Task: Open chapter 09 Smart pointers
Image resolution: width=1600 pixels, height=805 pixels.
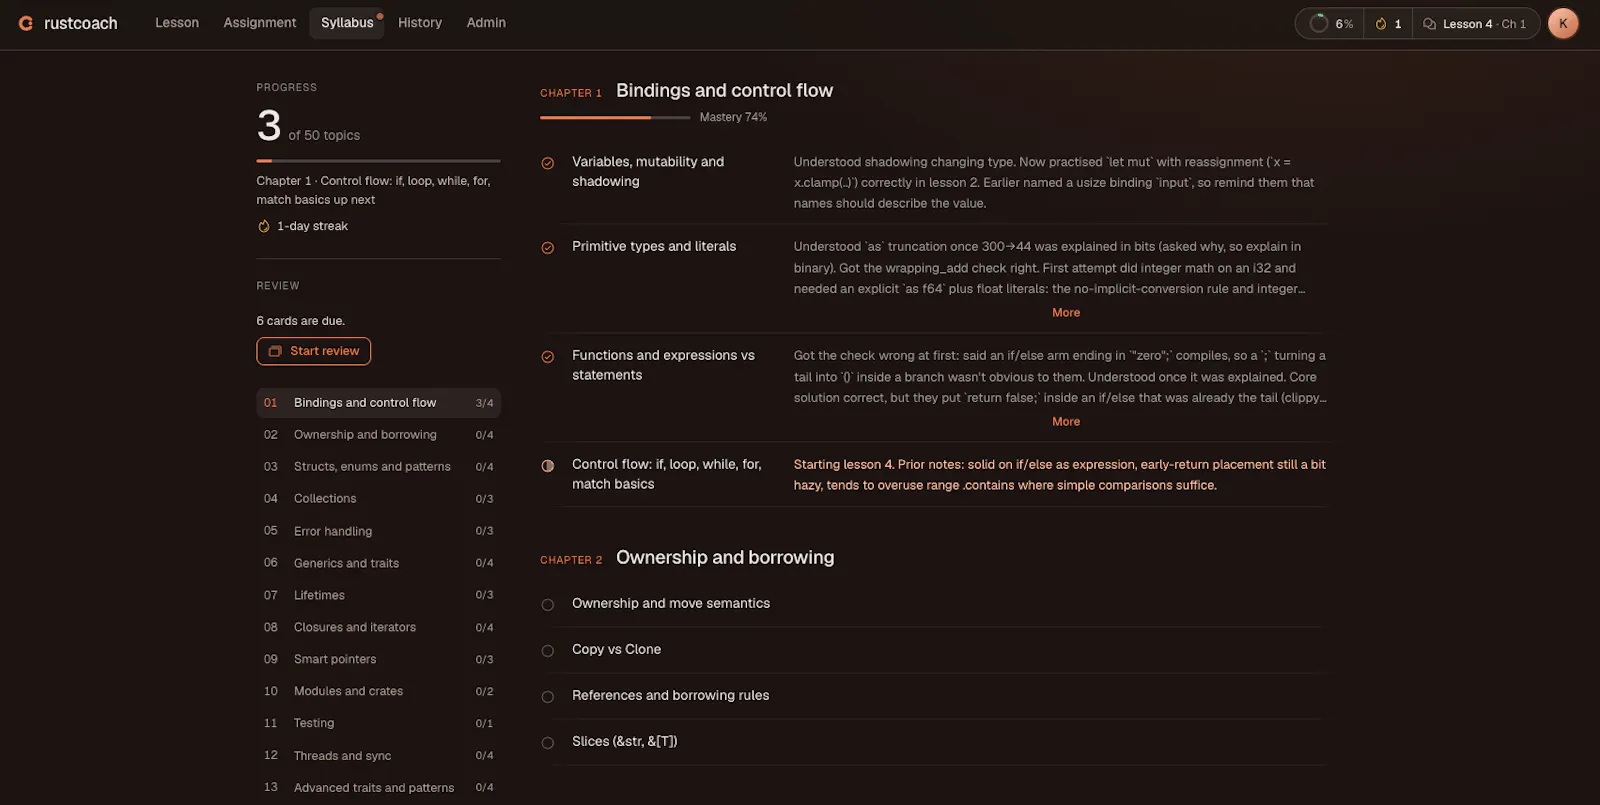Action: pyautogui.click(x=378, y=659)
